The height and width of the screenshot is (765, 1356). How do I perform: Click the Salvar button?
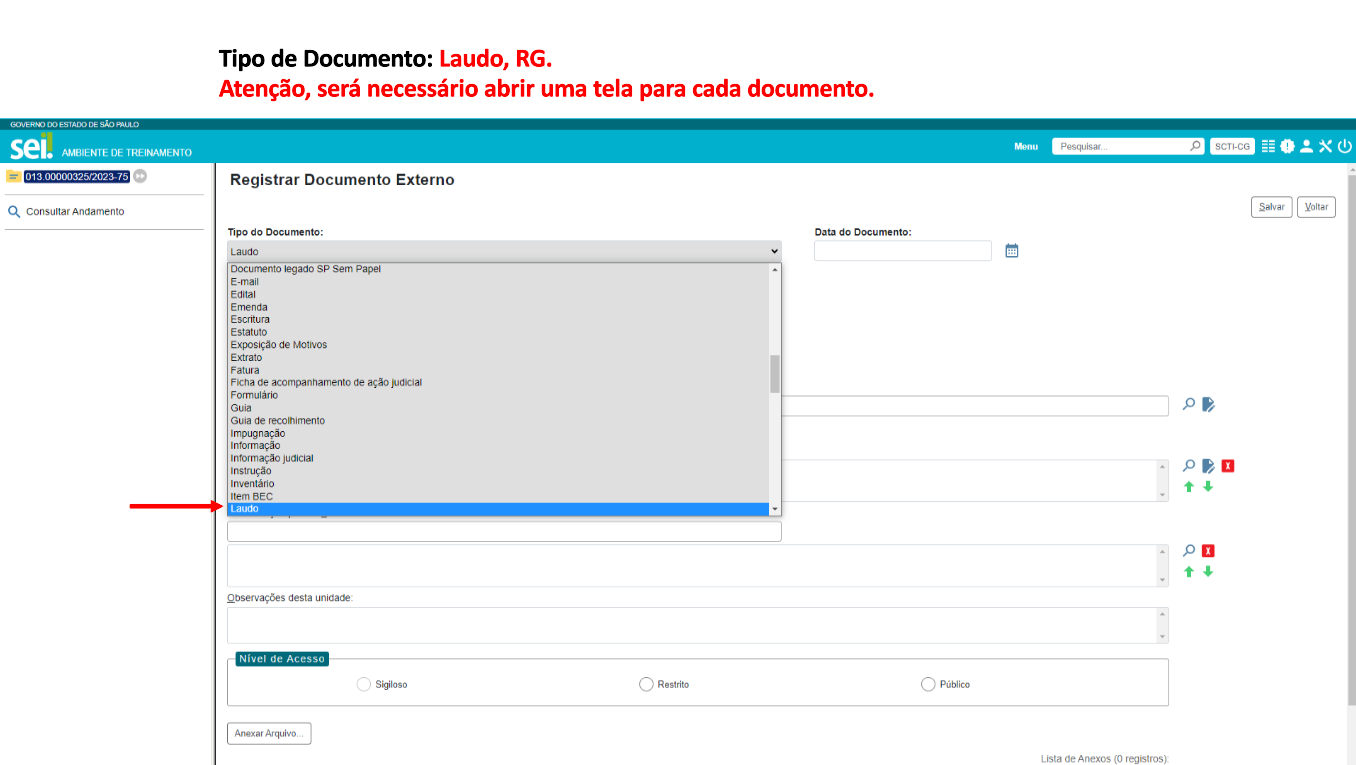pos(1272,207)
